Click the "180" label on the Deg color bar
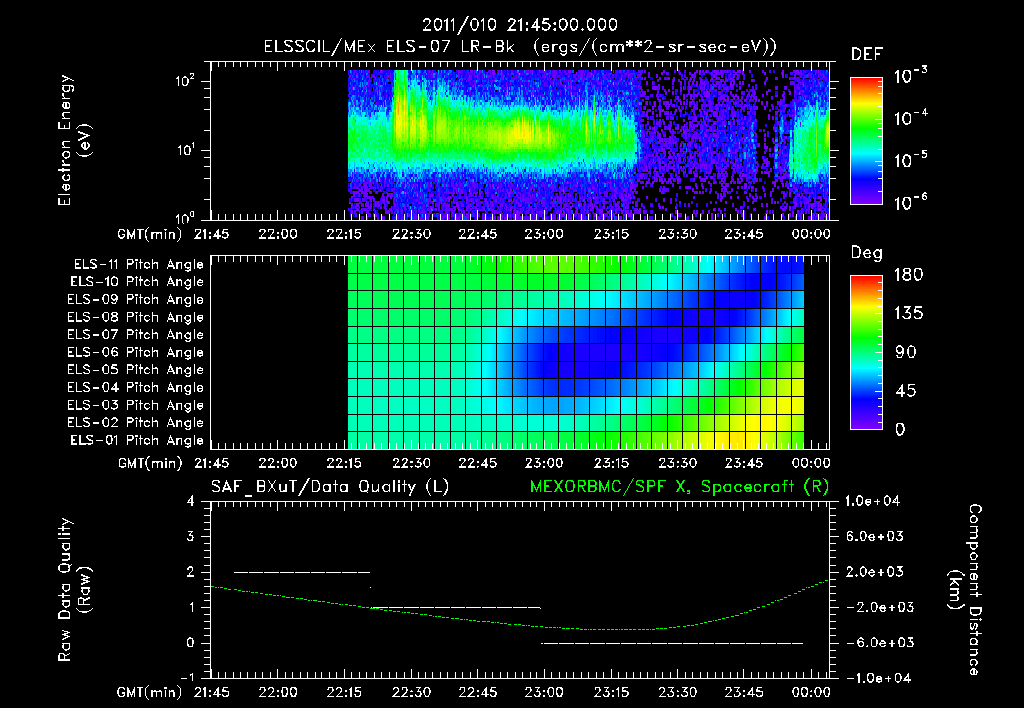Screen dimensions: 1024x708 908,275
